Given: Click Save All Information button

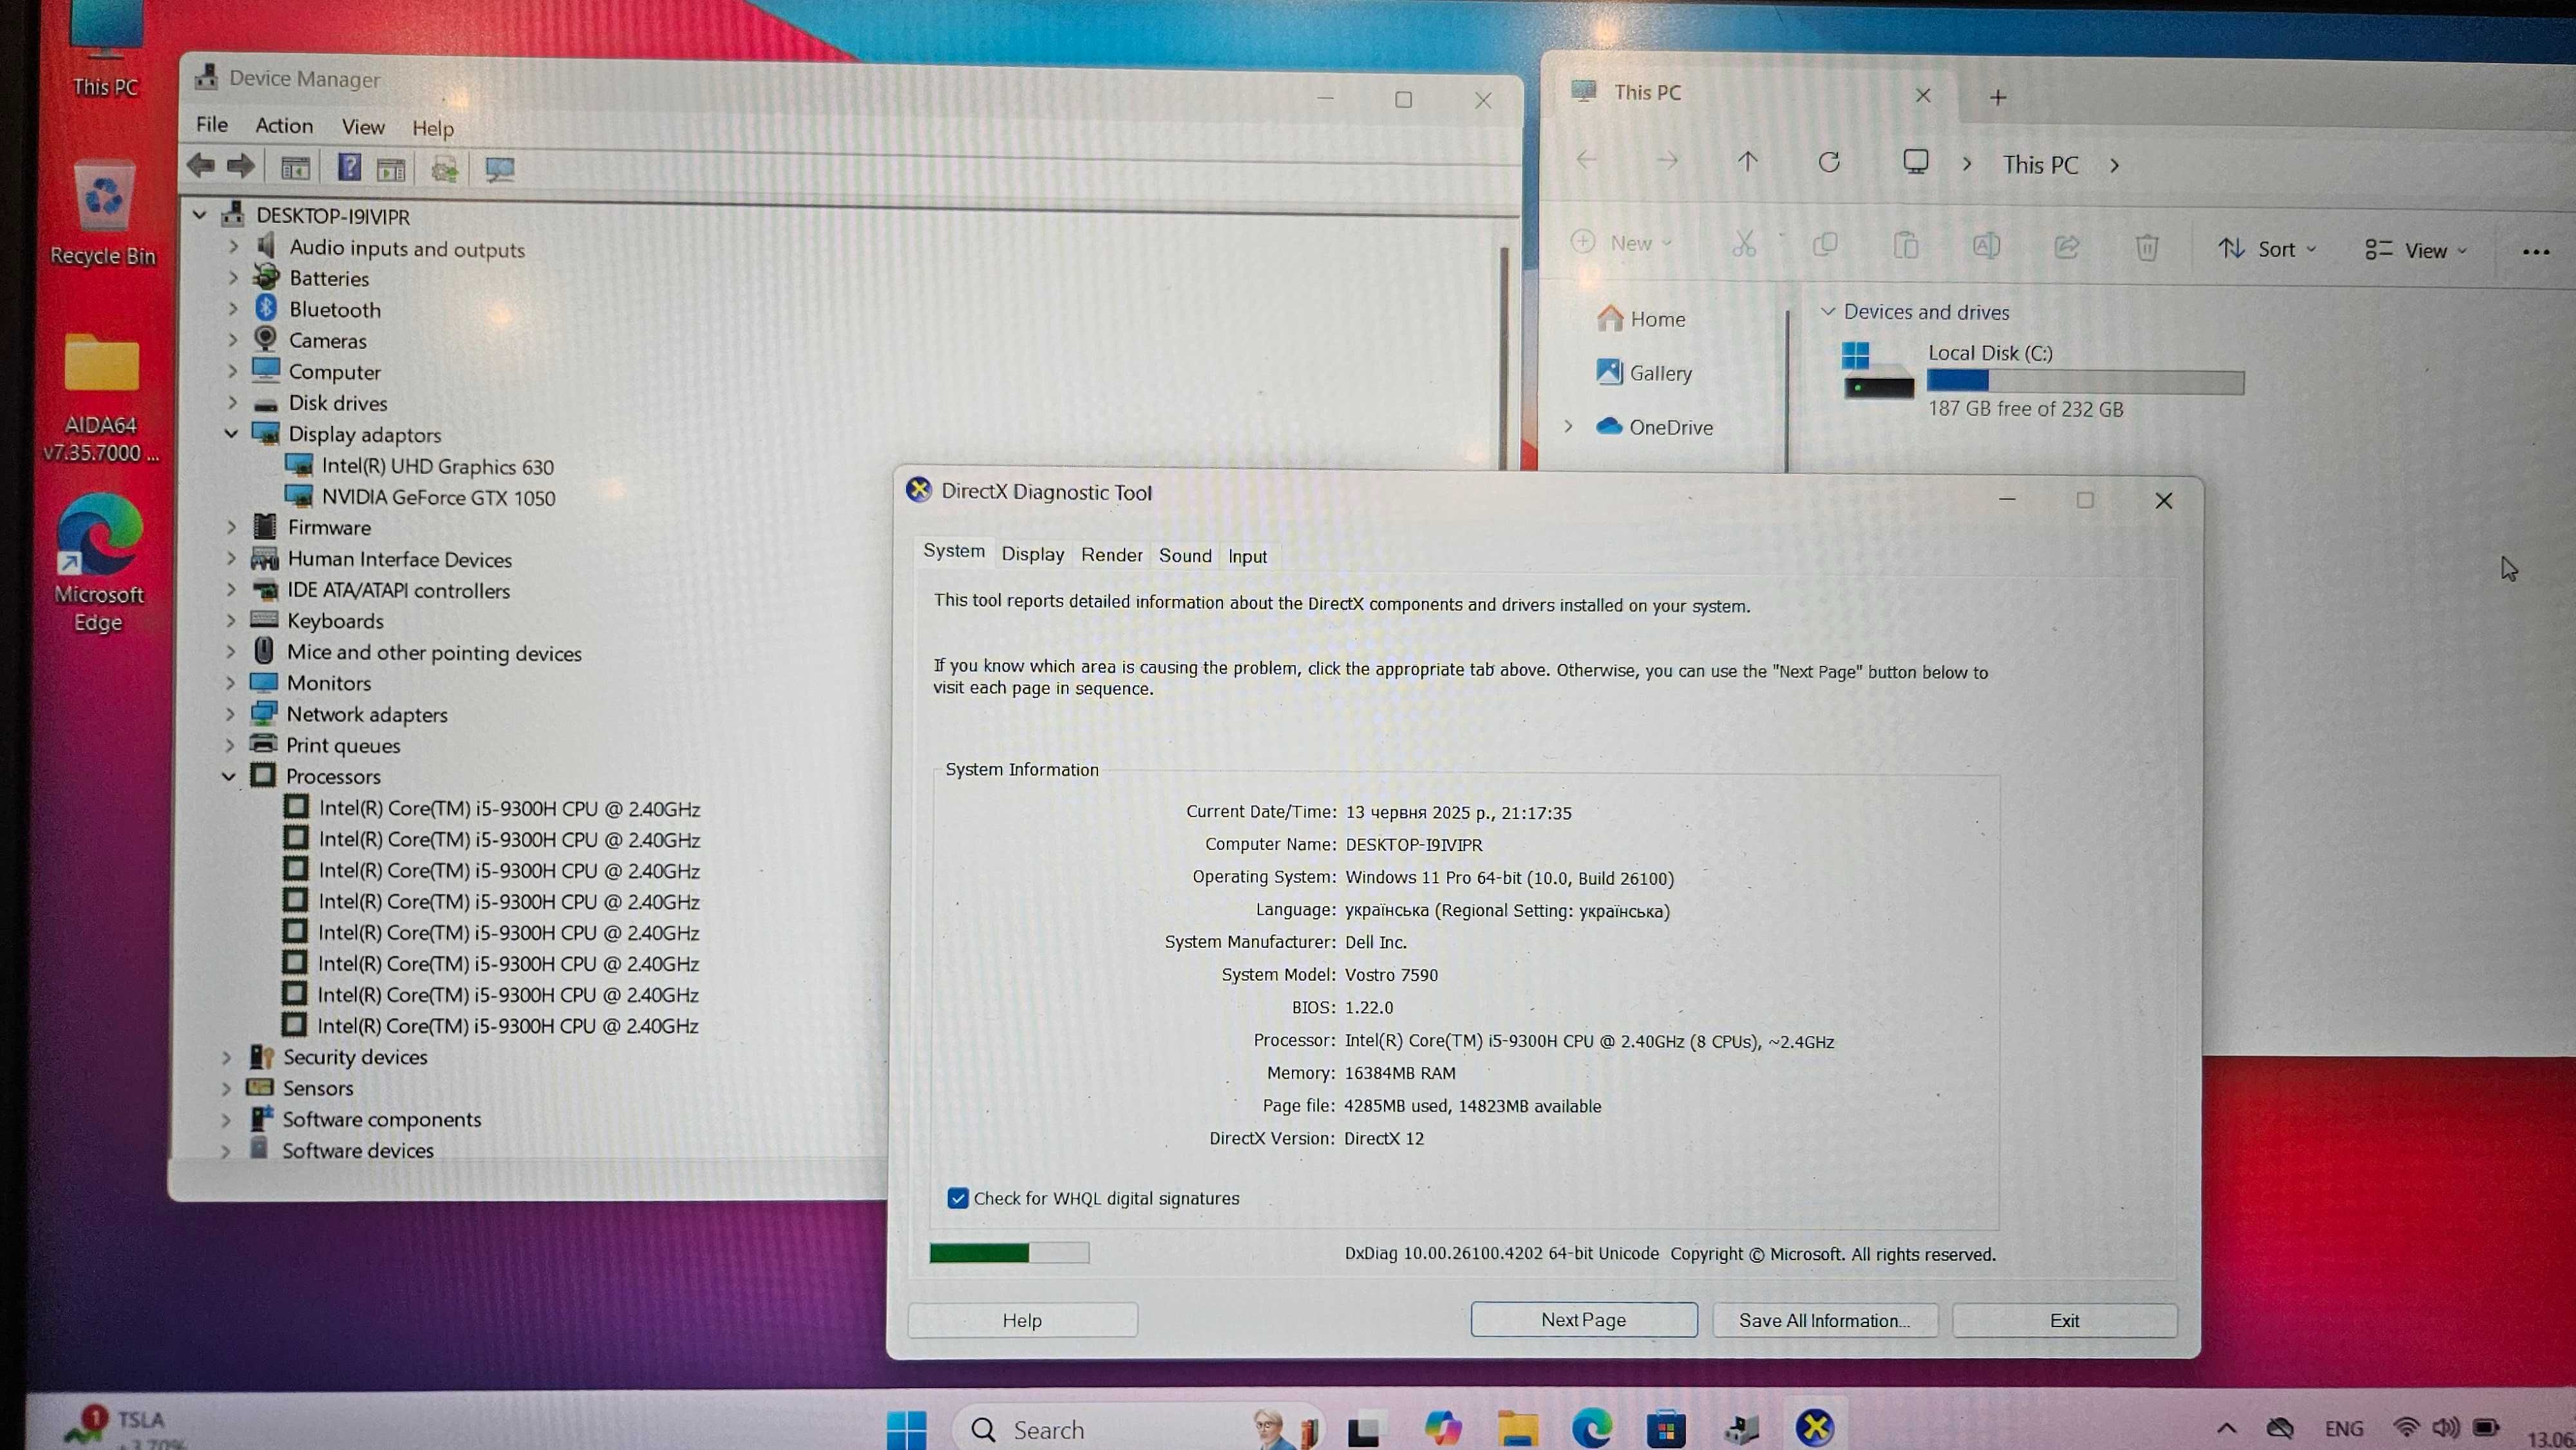Looking at the screenshot, I should point(1825,1321).
